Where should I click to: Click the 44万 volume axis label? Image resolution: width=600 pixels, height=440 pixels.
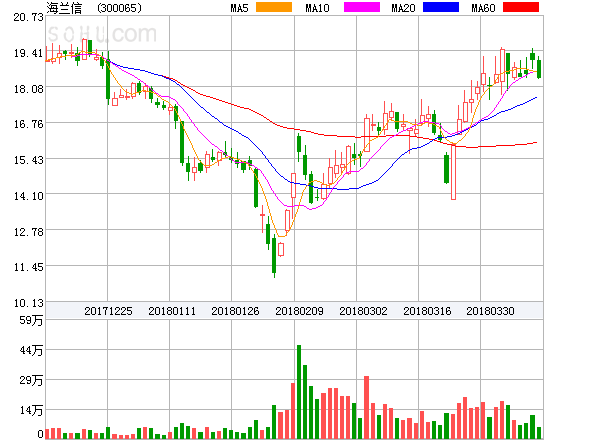pos(31,350)
